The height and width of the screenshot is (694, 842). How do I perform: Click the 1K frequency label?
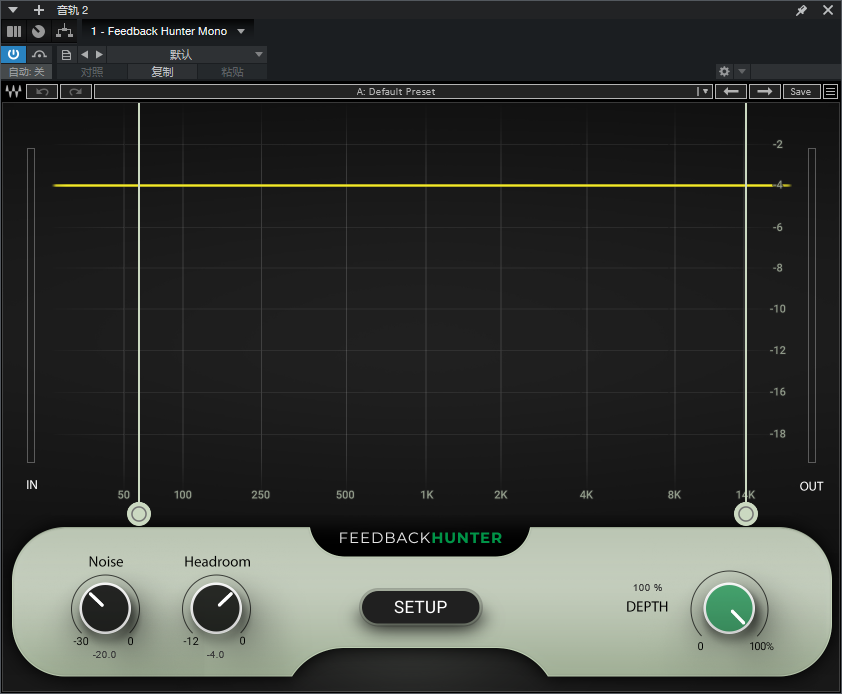(427, 495)
